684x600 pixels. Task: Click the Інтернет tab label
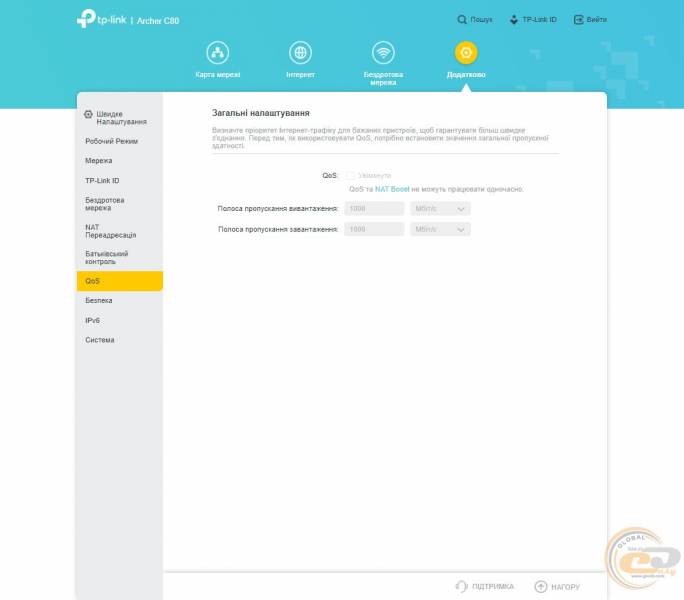tap(300, 75)
